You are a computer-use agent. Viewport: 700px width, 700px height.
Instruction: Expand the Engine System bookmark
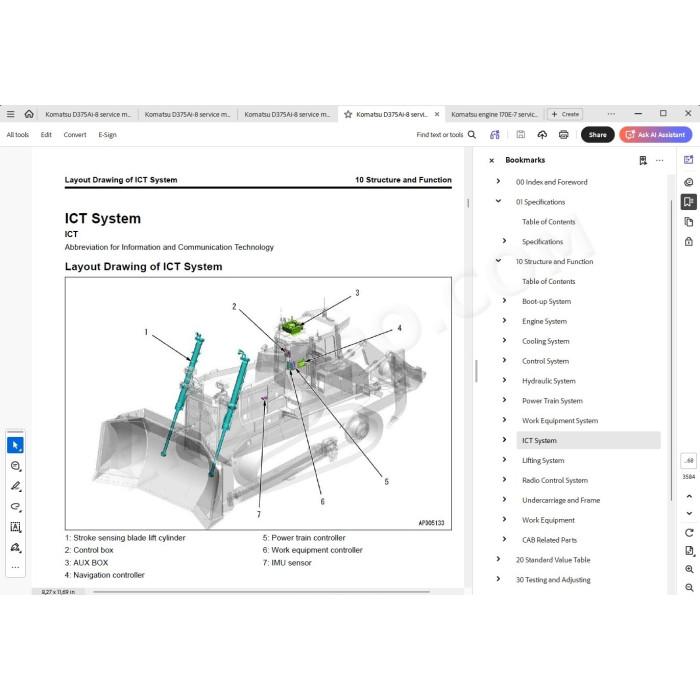pos(504,321)
